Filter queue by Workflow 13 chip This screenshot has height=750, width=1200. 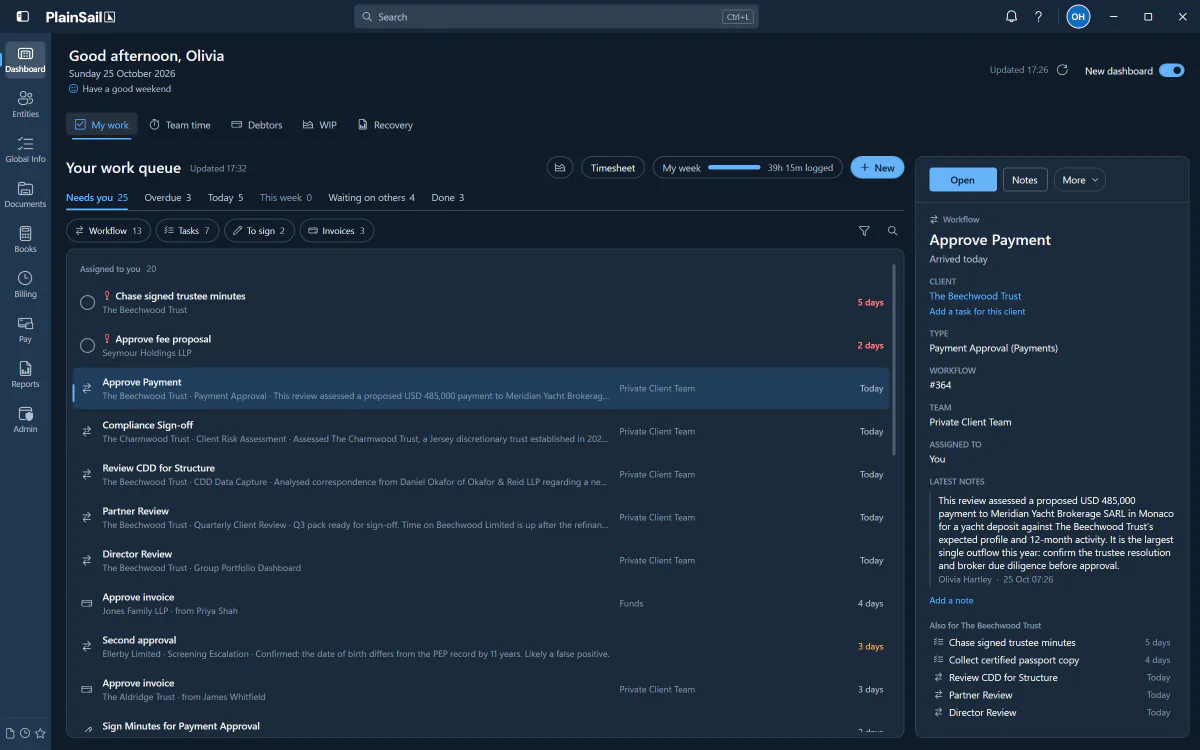click(109, 231)
